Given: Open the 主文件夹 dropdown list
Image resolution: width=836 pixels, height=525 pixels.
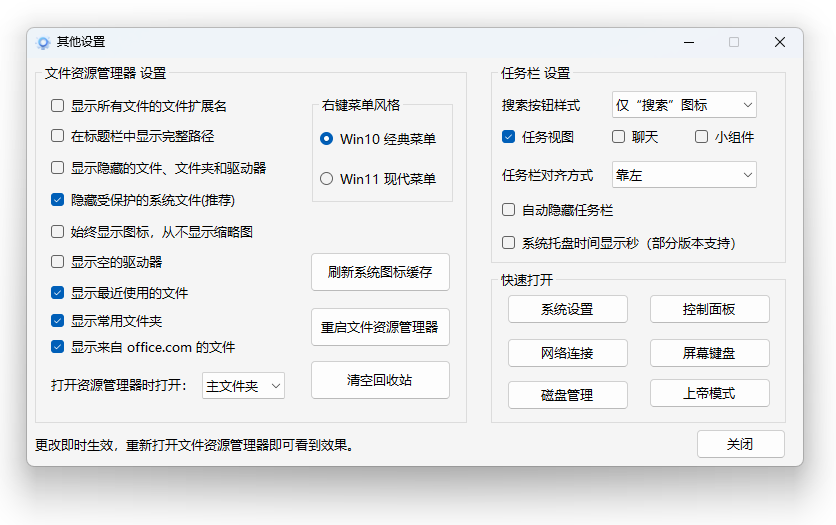Looking at the screenshot, I should pyautogui.click(x=244, y=386).
